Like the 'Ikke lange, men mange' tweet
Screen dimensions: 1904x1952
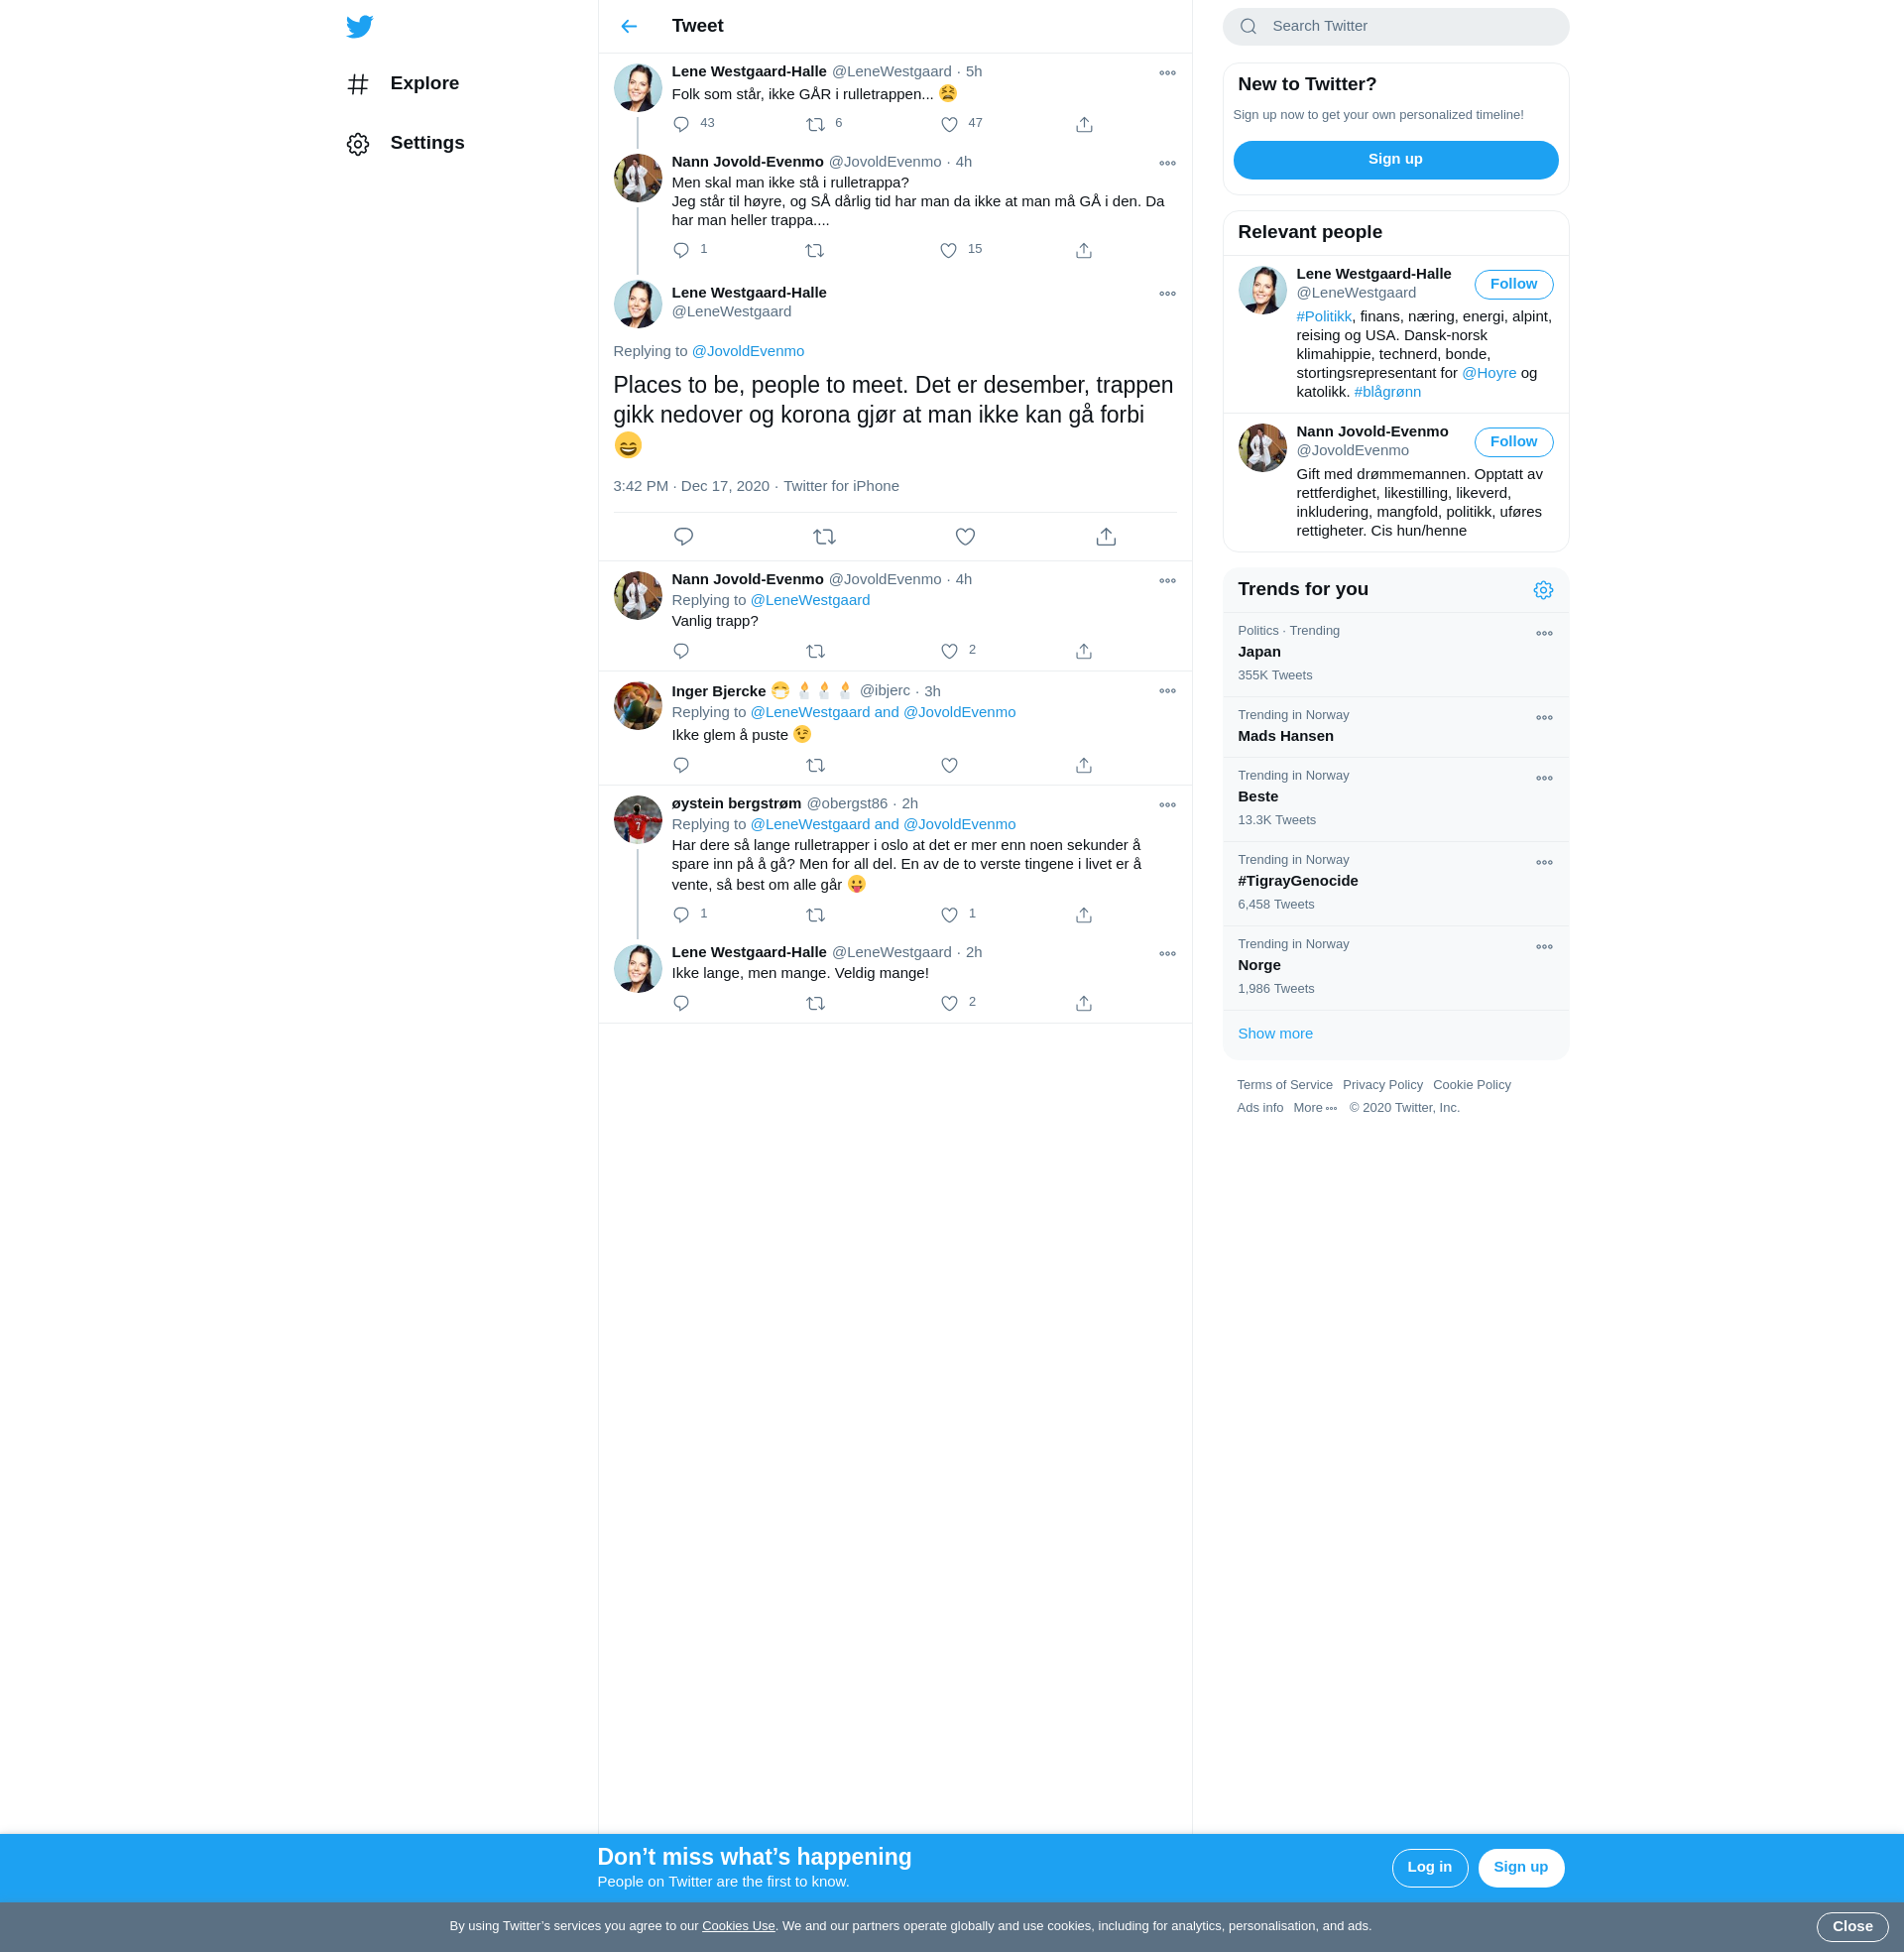[x=949, y=1003]
